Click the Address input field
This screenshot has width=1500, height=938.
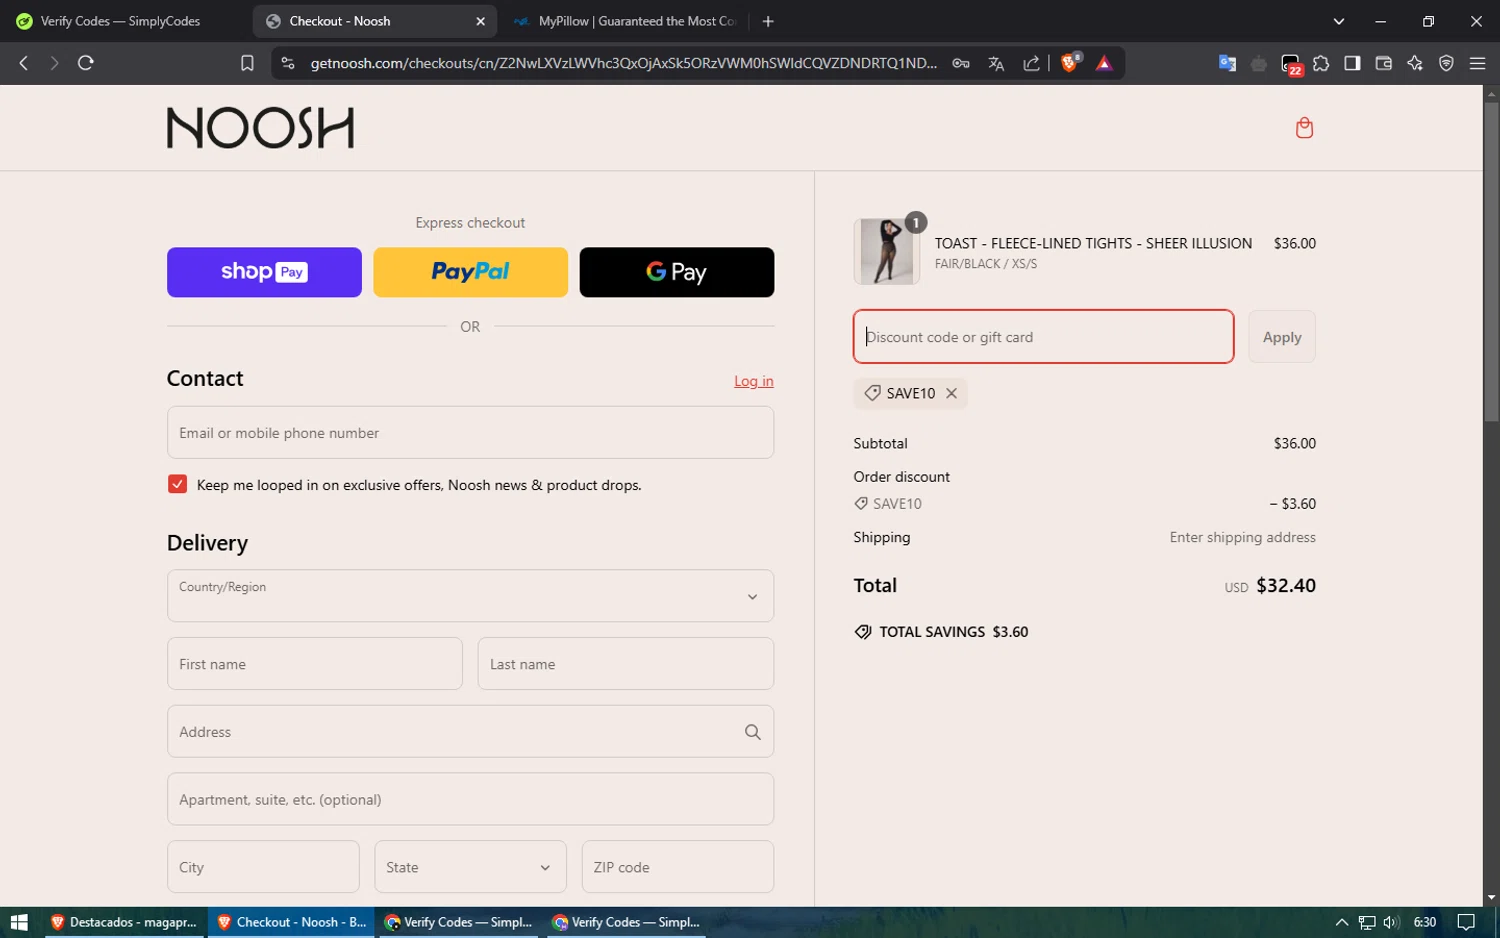pyautogui.click(x=470, y=732)
